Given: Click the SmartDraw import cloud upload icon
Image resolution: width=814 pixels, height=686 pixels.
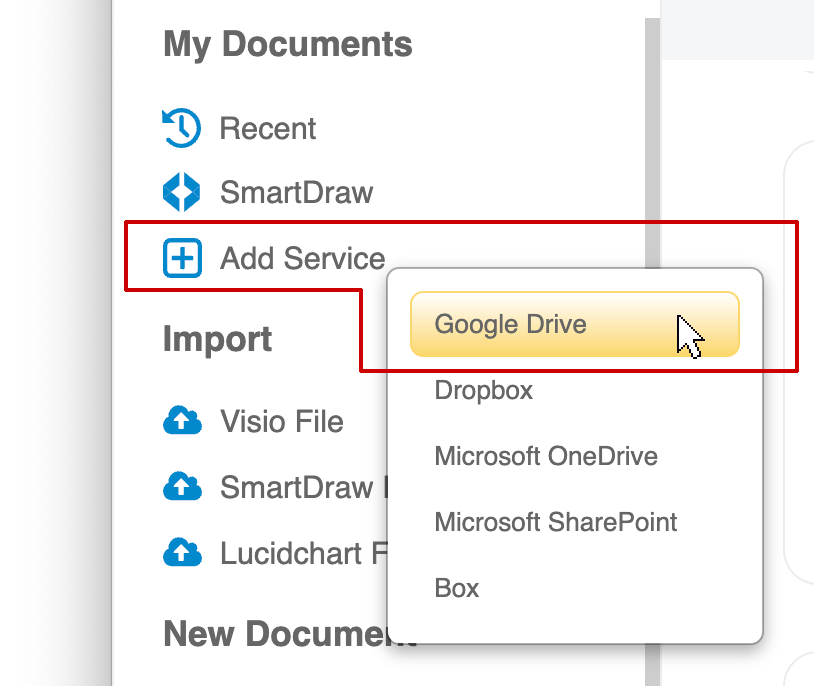Looking at the screenshot, I should (182, 487).
